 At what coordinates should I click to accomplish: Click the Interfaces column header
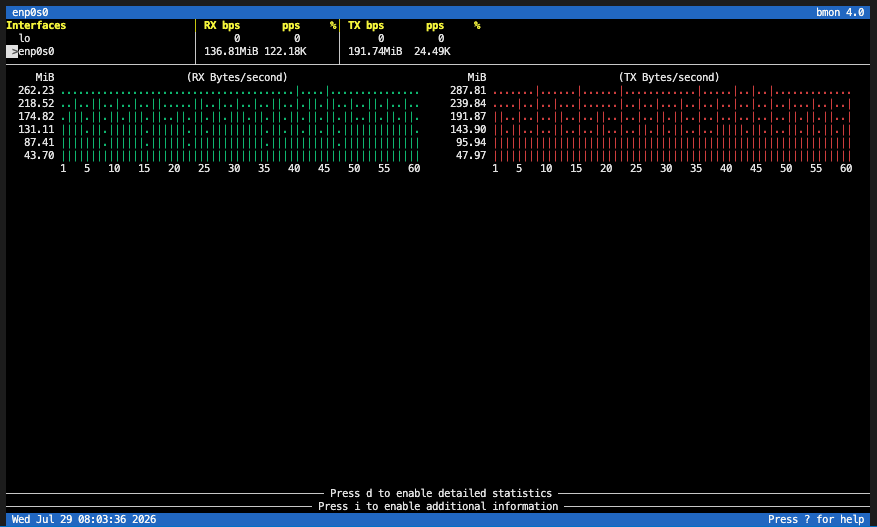(36, 25)
